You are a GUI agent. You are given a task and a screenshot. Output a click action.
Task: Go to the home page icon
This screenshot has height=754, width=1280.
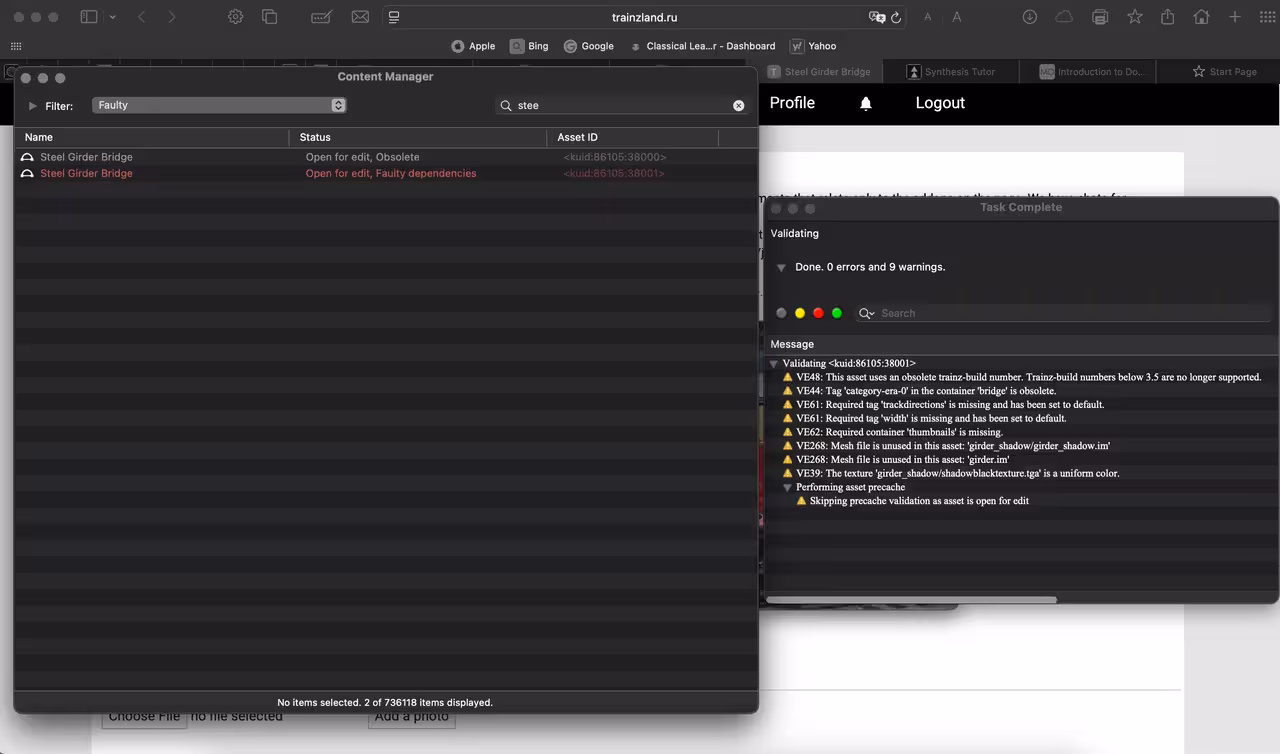click(x=1202, y=17)
